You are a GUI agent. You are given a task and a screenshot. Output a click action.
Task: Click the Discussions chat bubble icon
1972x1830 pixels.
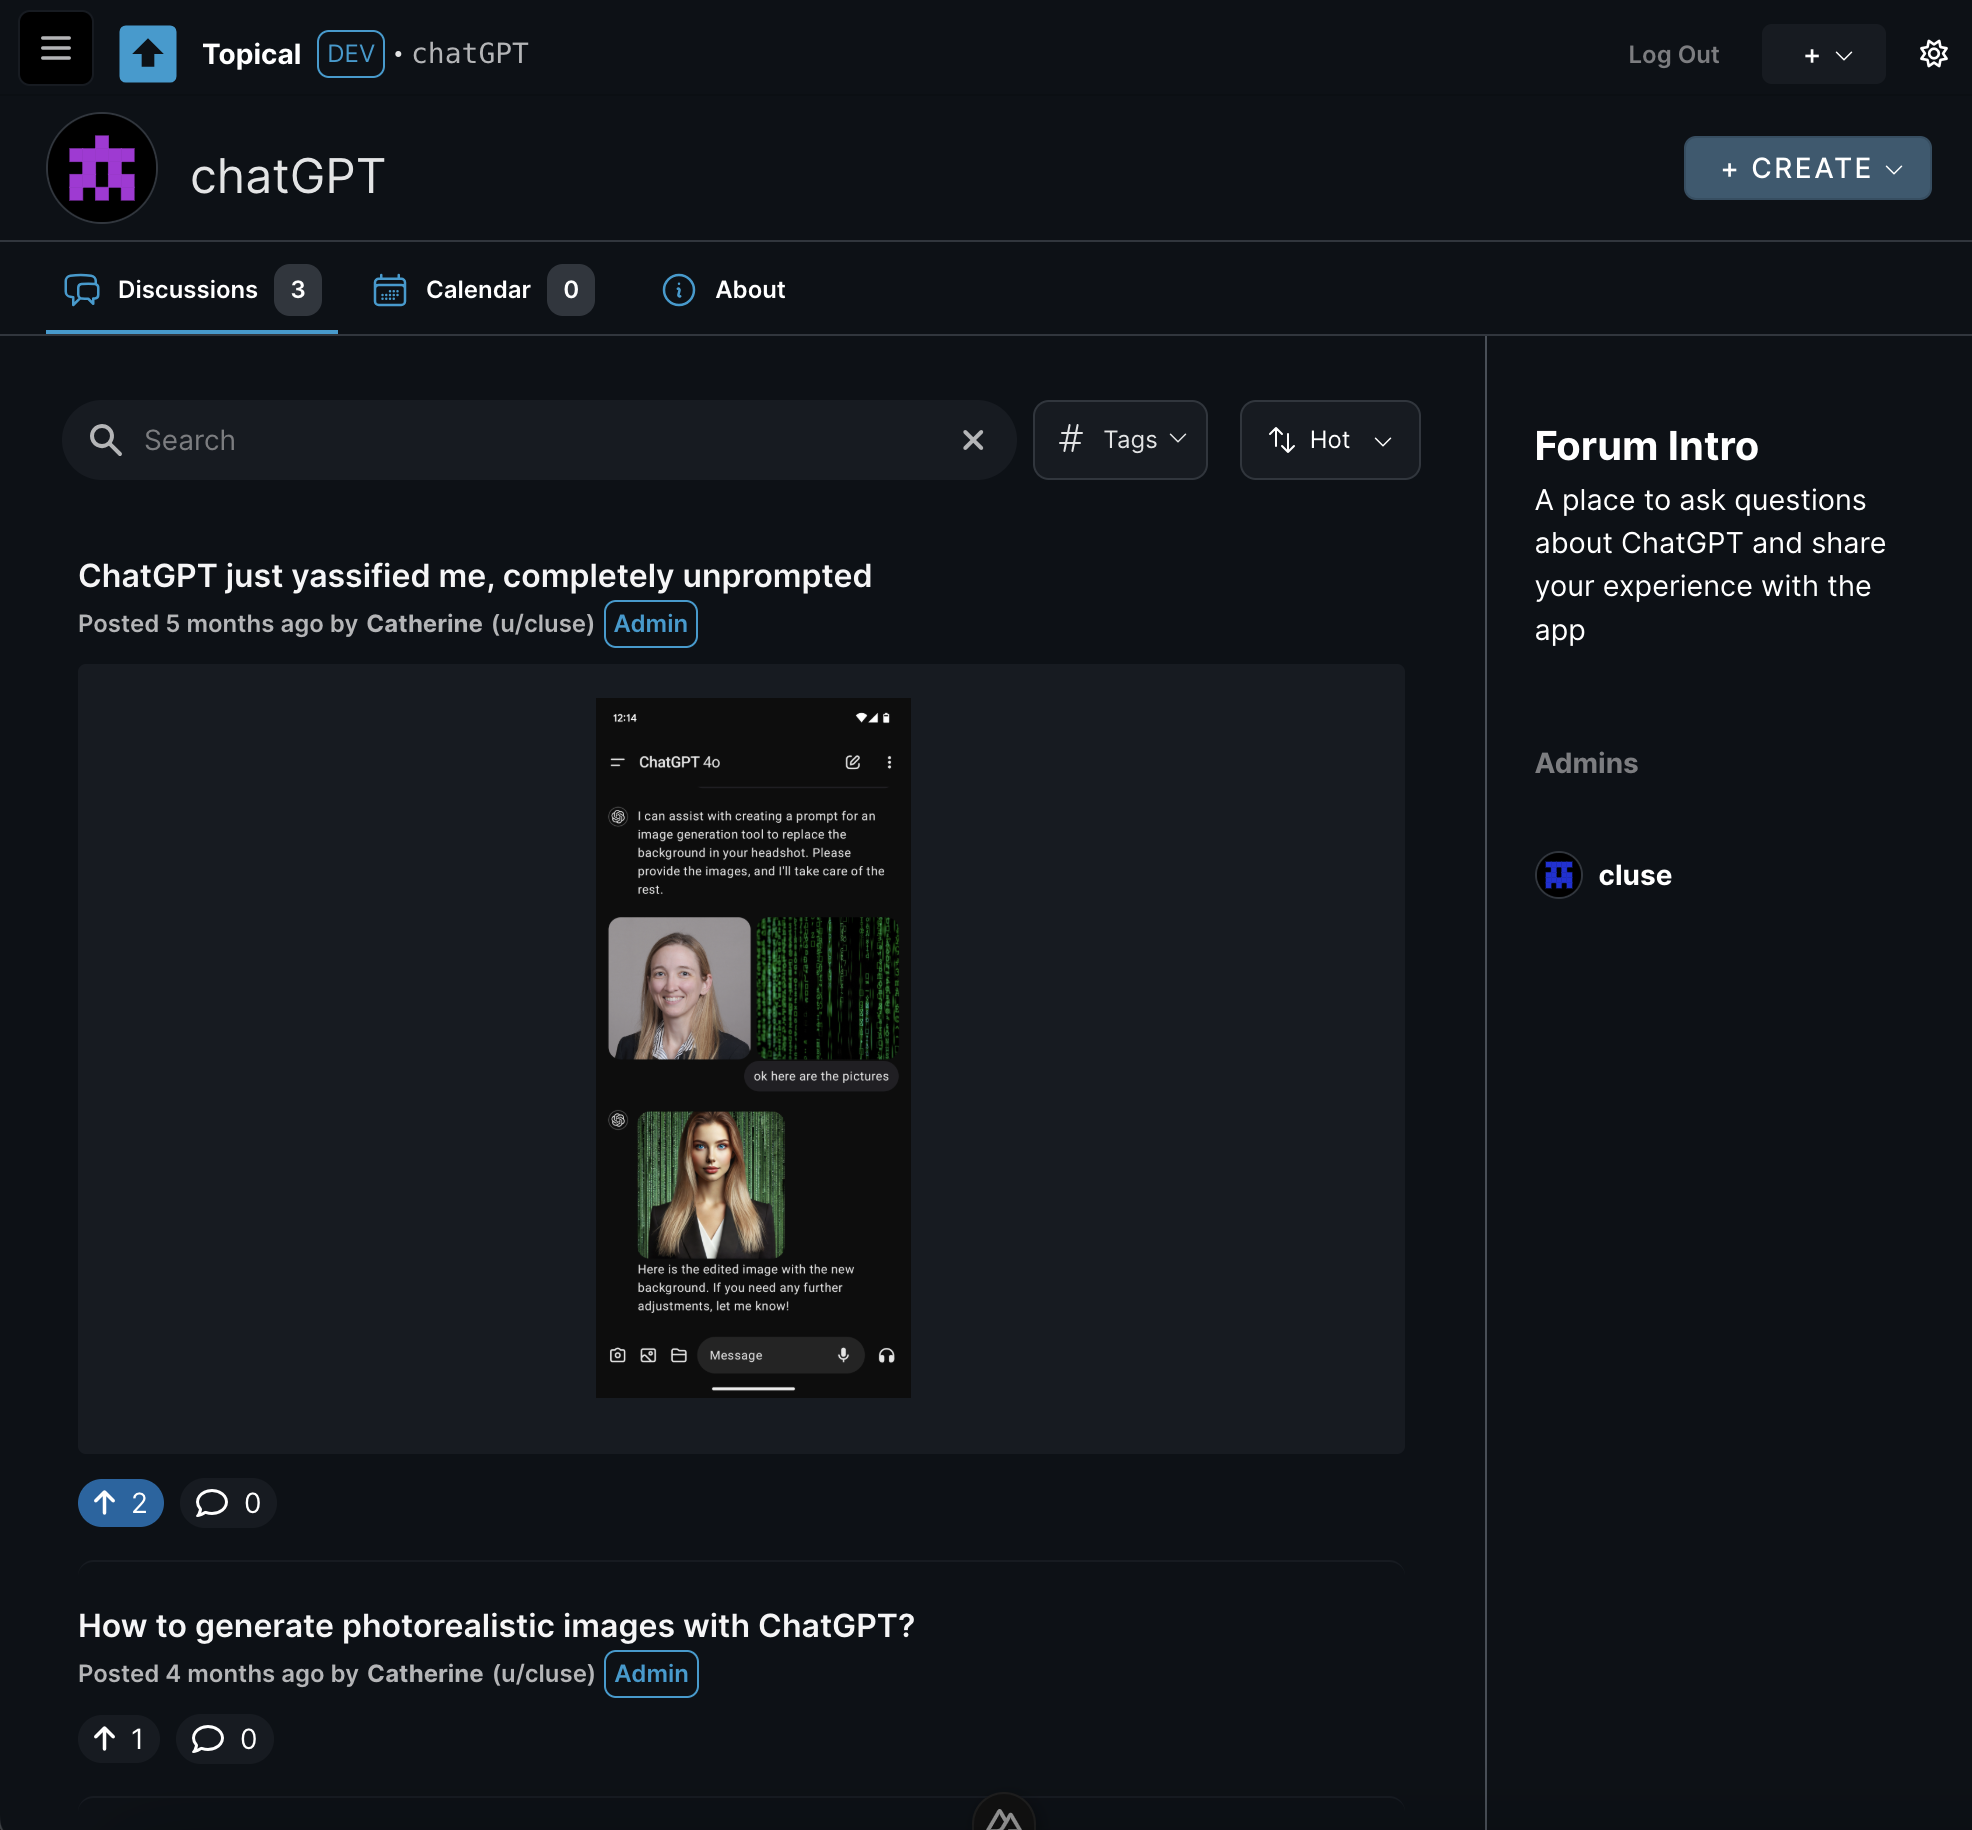[82, 289]
